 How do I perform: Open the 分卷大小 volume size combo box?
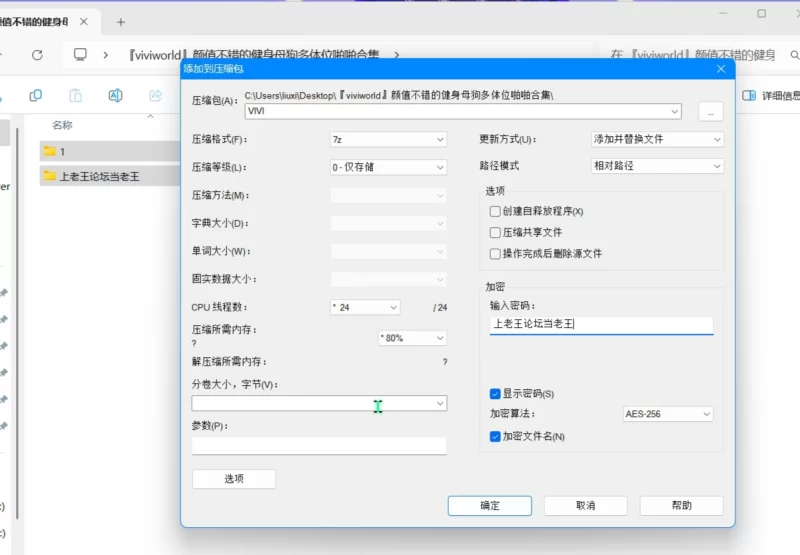[319, 403]
